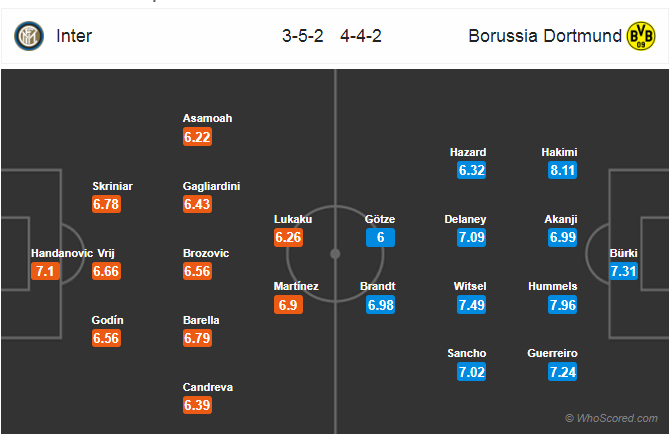Click Götze's rating badge showing 6
Viewport: 670px width, 434px height.
coord(380,237)
